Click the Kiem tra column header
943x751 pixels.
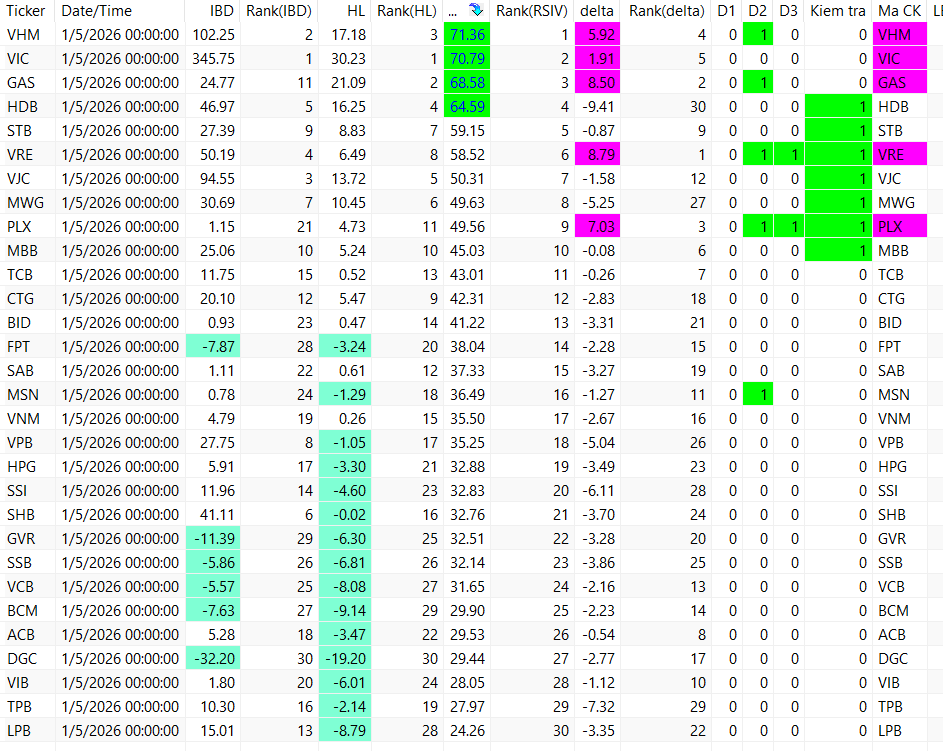coord(838,10)
